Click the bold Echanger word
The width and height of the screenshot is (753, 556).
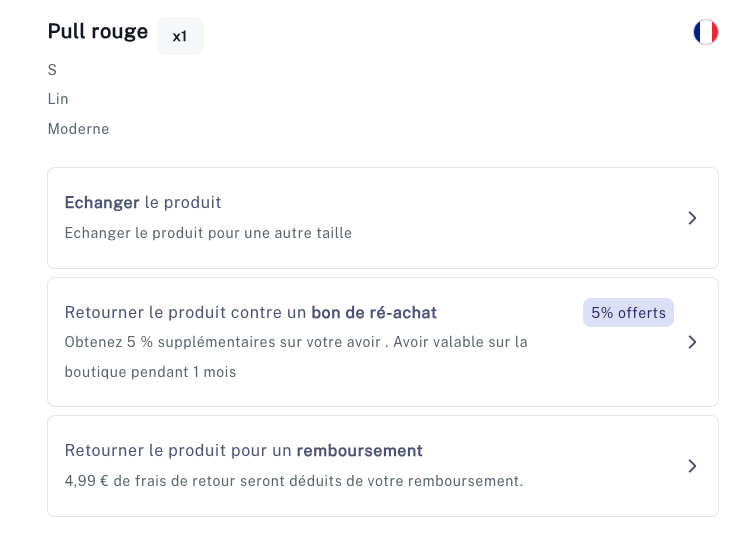102,203
